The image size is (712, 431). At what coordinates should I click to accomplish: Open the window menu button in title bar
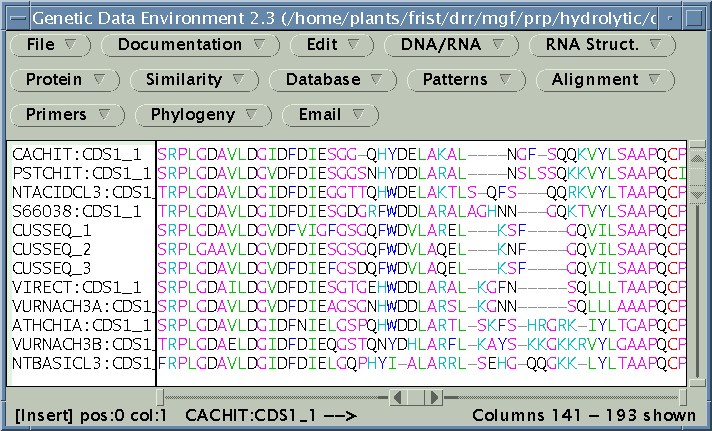tap(19, 19)
